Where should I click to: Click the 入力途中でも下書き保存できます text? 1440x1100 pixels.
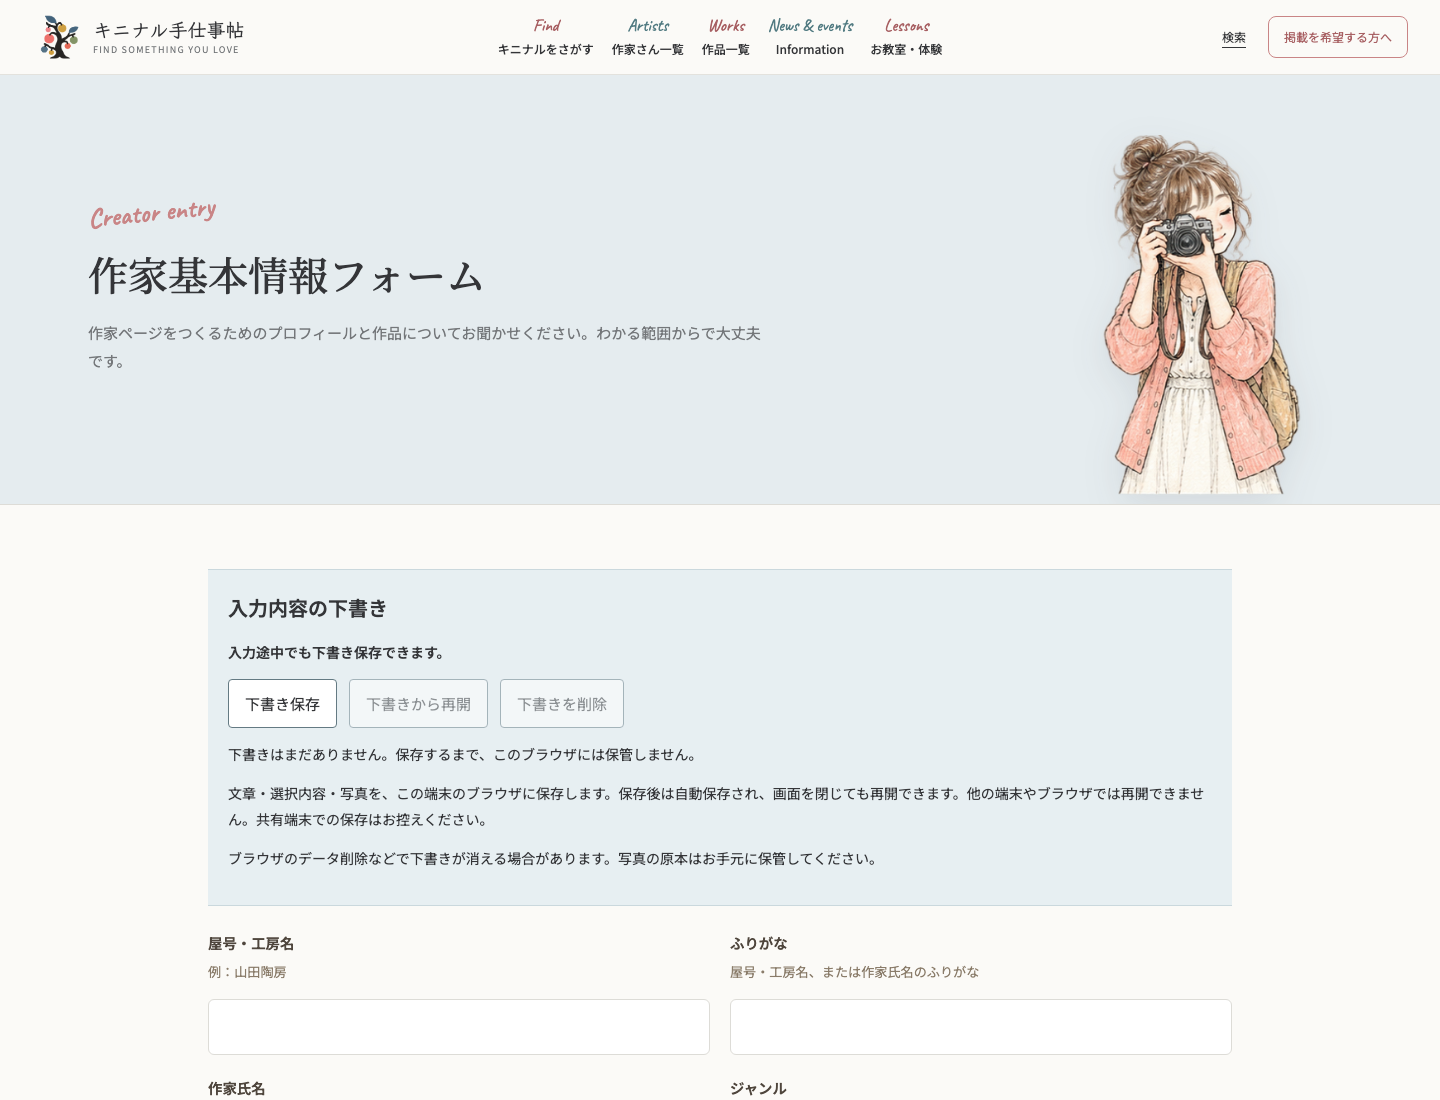(337, 653)
